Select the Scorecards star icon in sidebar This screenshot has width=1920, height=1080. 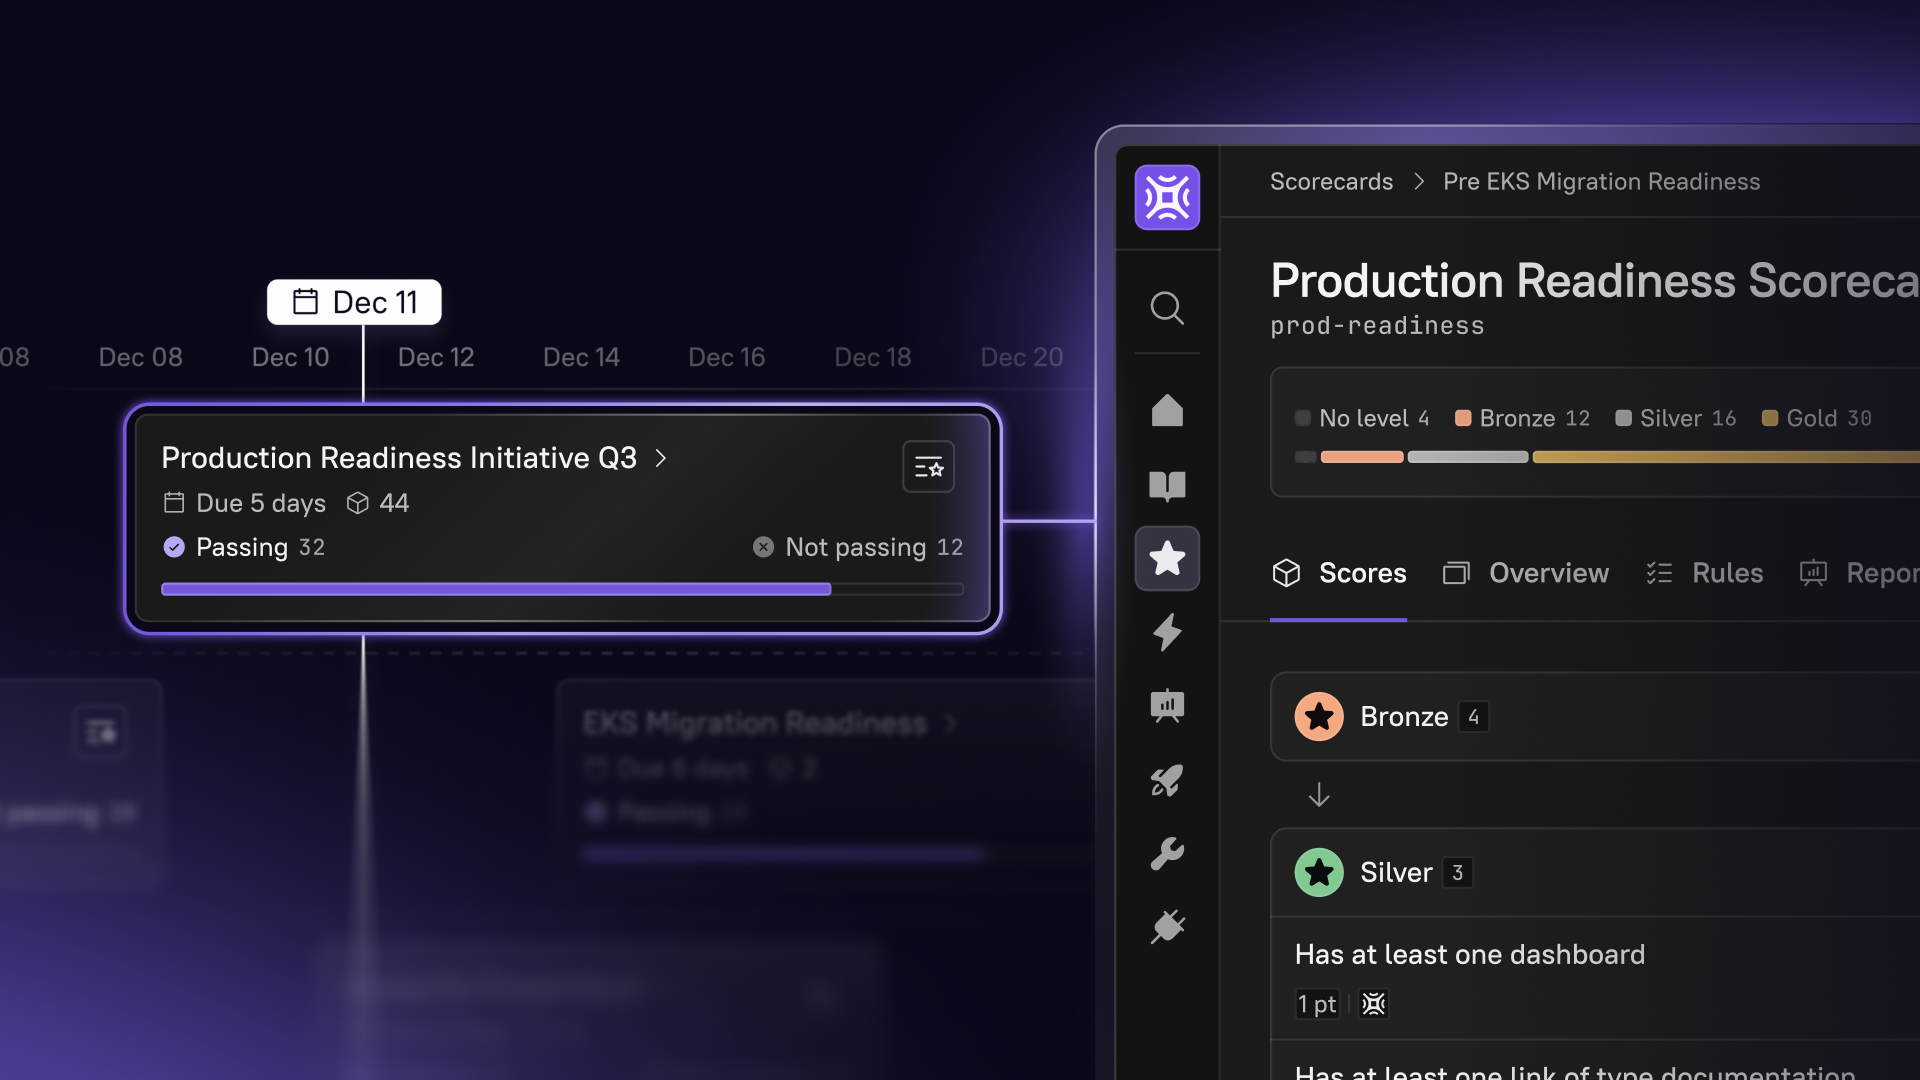tap(1167, 558)
